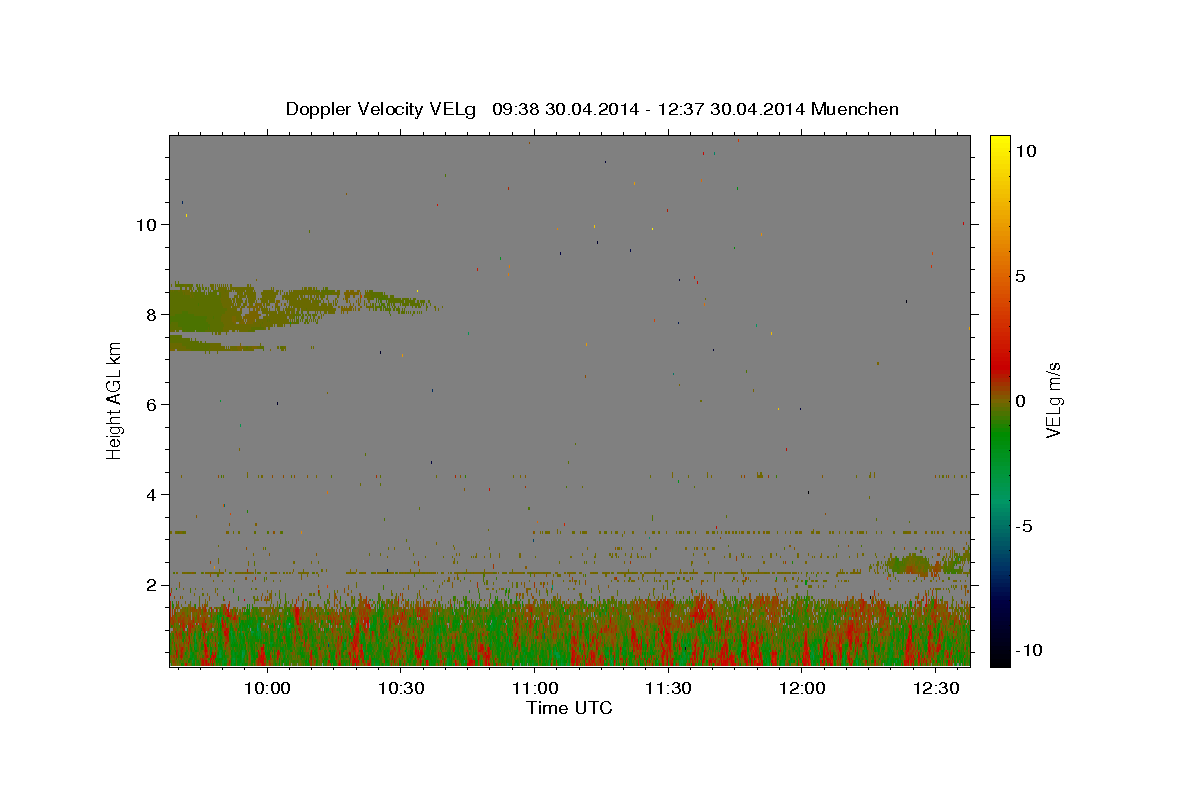Click the height axis label '10'
This screenshot has height=800, width=1200.
(x=148, y=225)
